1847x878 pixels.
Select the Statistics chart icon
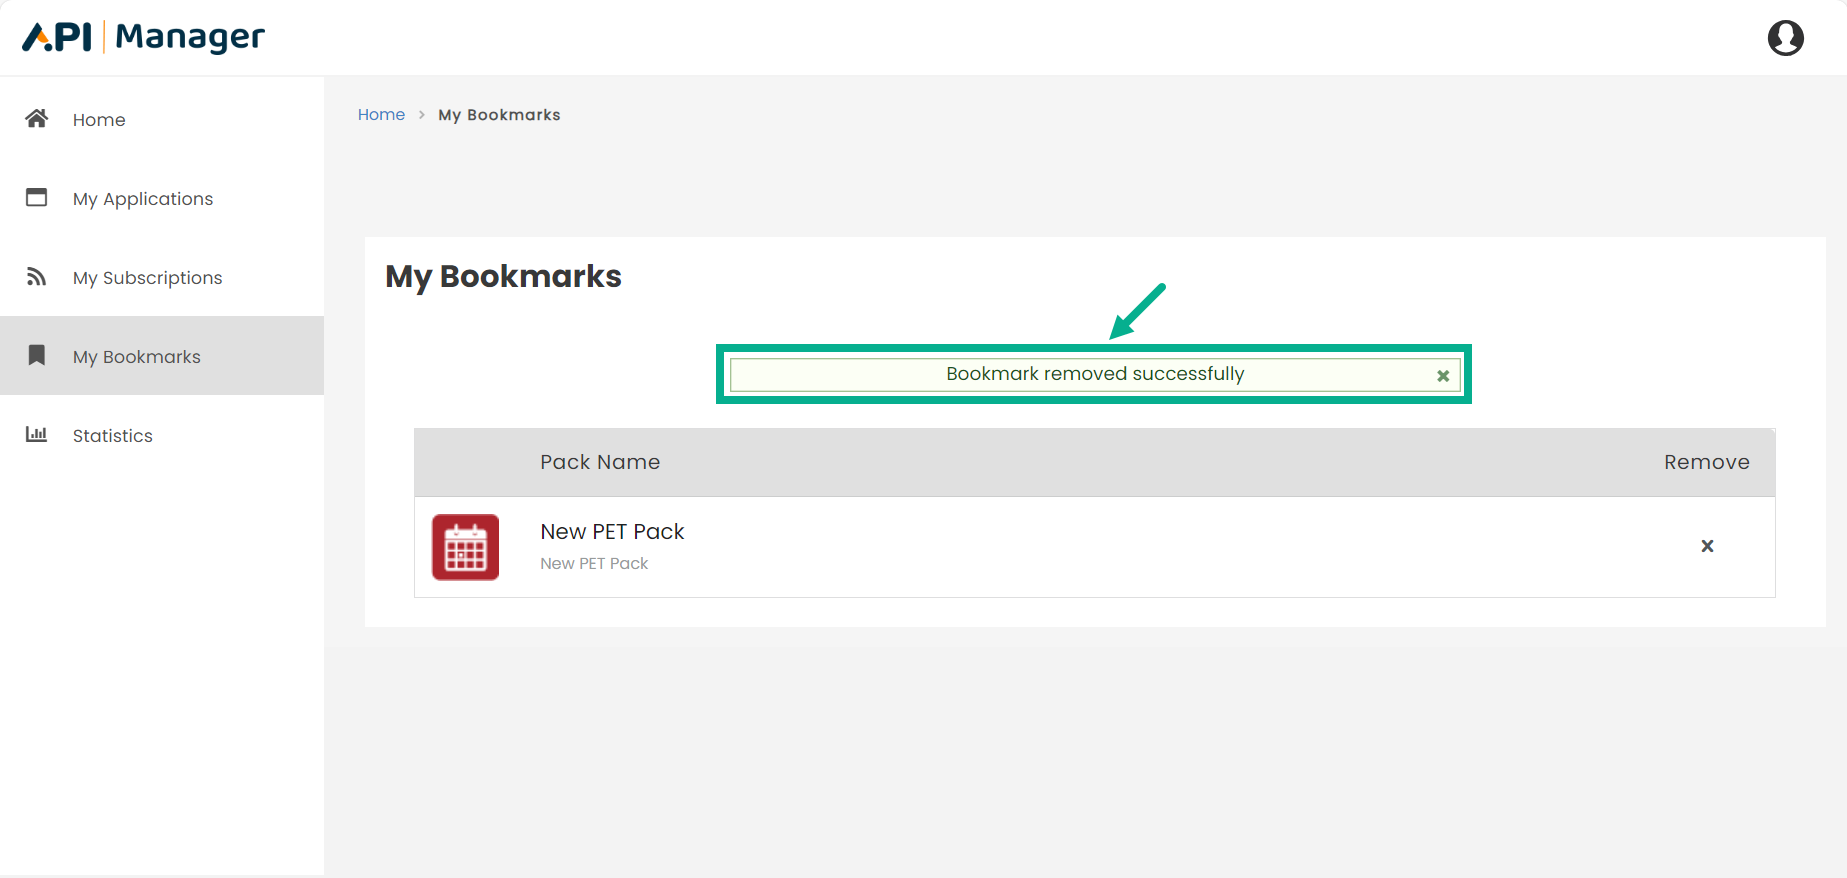[36, 434]
